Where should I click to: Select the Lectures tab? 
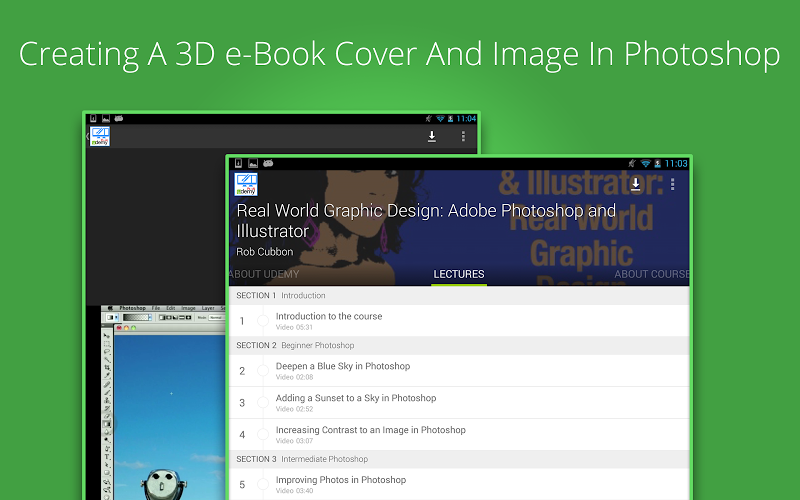459,274
